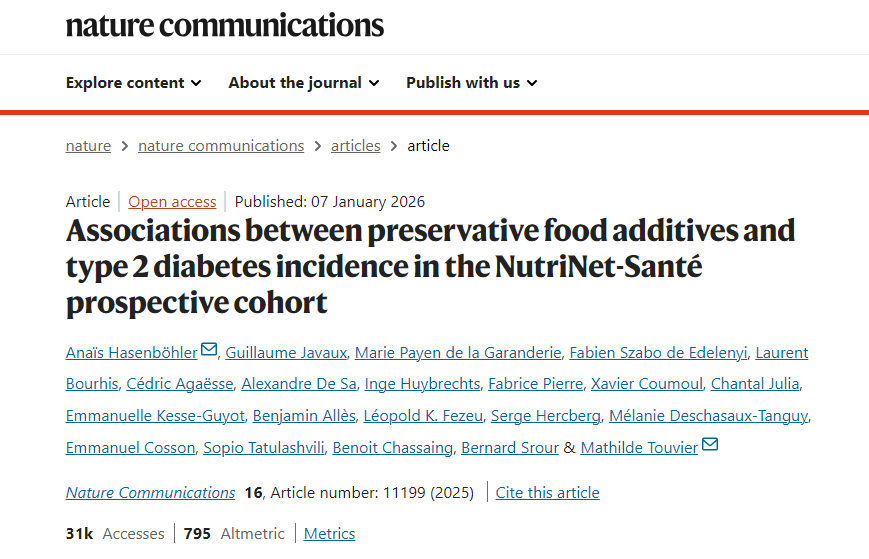Screen dimensions: 869x559
Task: Open author Guillaume Javaux's details
Action: 286,353
